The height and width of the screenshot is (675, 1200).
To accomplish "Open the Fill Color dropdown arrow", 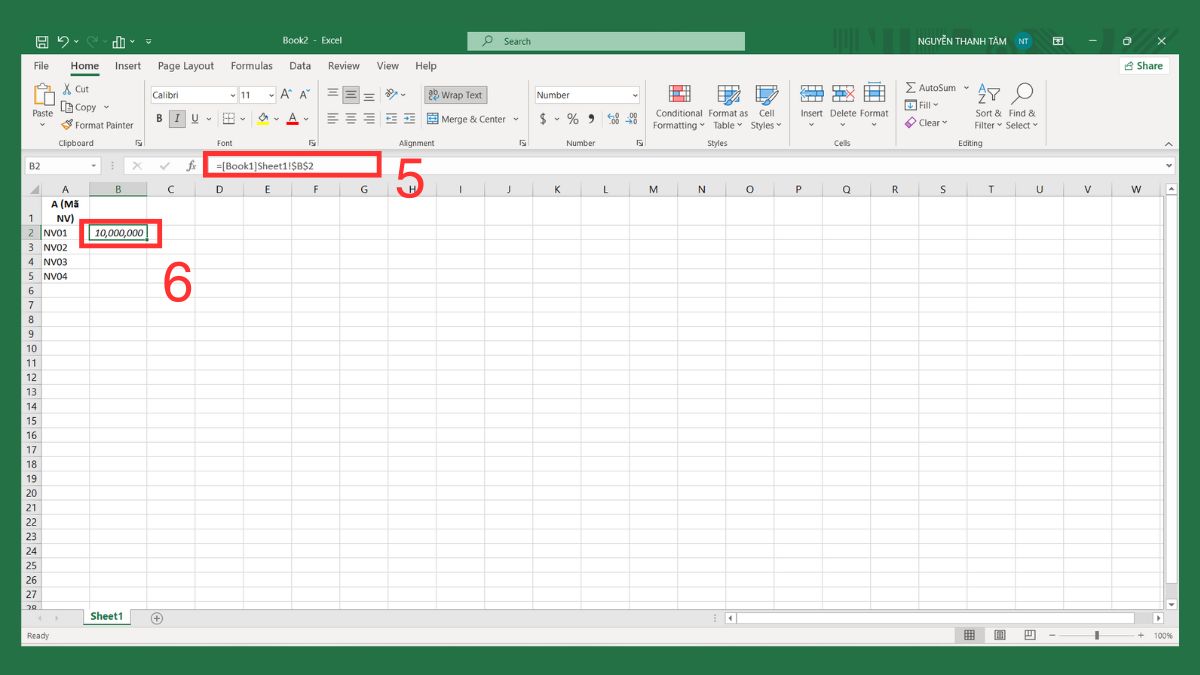I will (276, 118).
